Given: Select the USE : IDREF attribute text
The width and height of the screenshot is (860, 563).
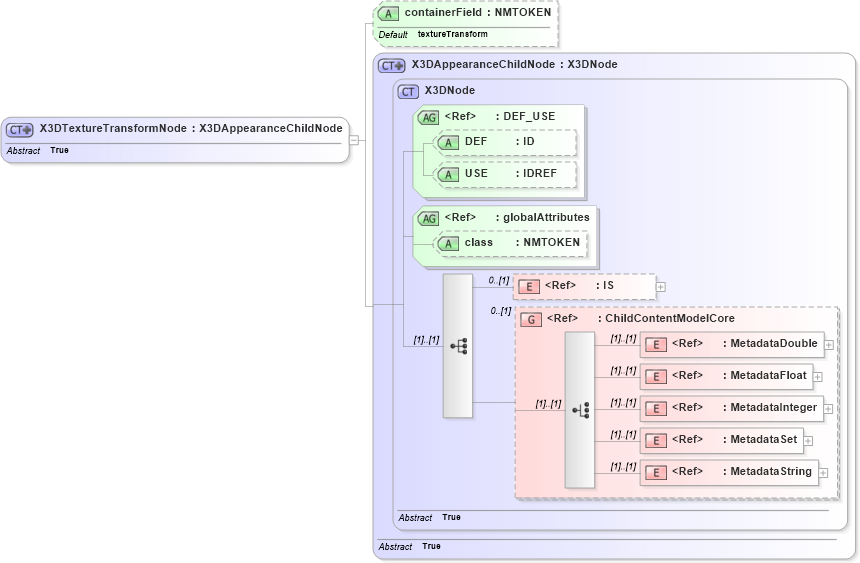Looking at the screenshot, I should [x=511, y=173].
